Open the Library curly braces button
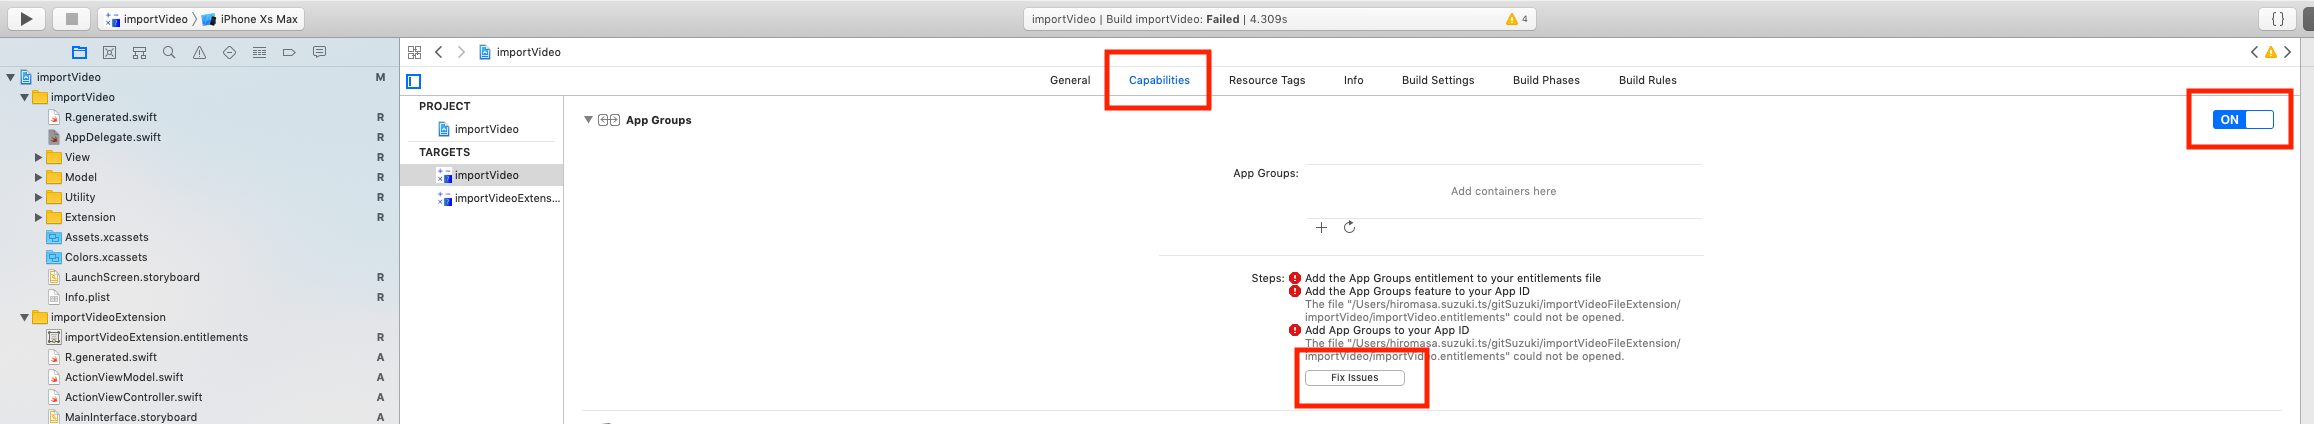Viewport: 2314px width, 424px height. pyautogui.click(x=2278, y=18)
